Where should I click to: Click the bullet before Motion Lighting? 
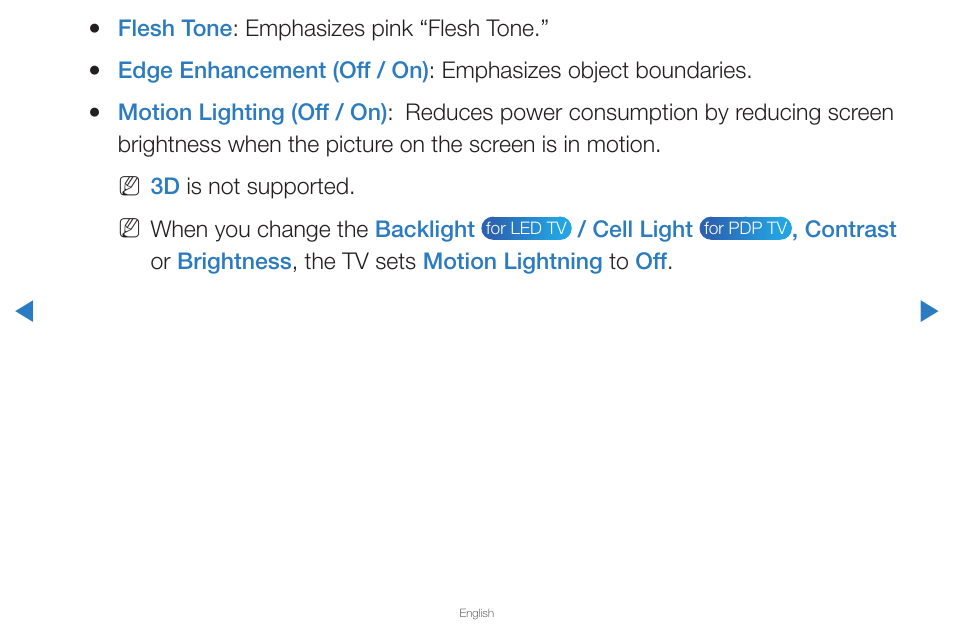coord(94,113)
